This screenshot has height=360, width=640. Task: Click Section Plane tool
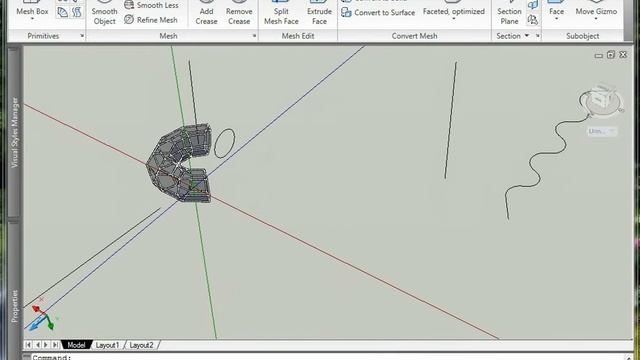coord(509,13)
